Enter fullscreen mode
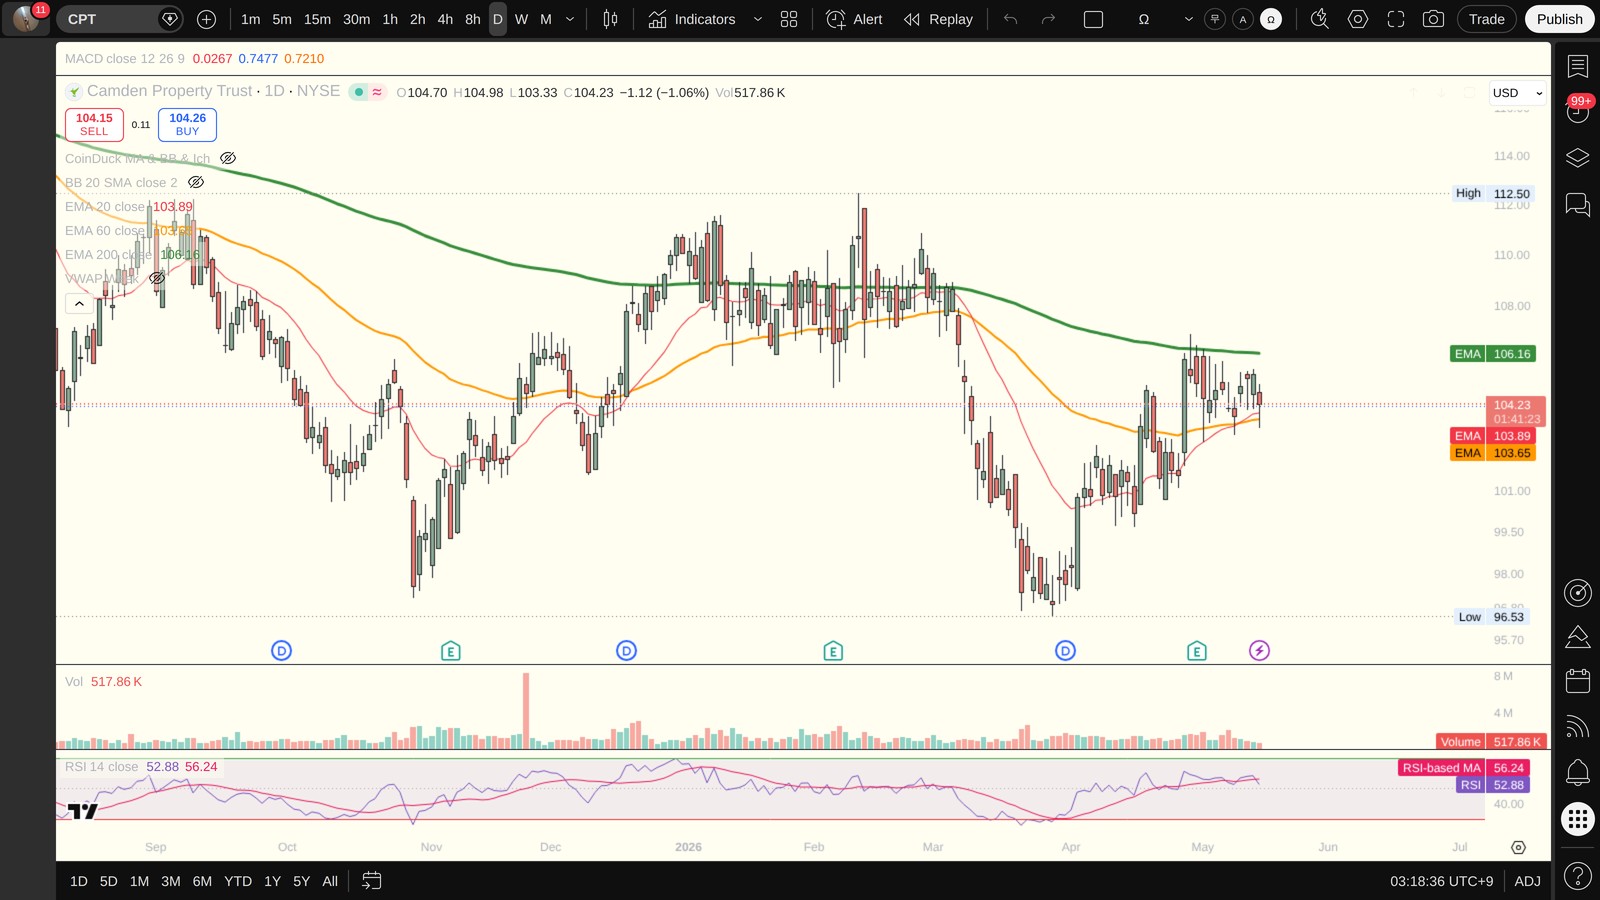Image resolution: width=1600 pixels, height=900 pixels. point(1396,19)
